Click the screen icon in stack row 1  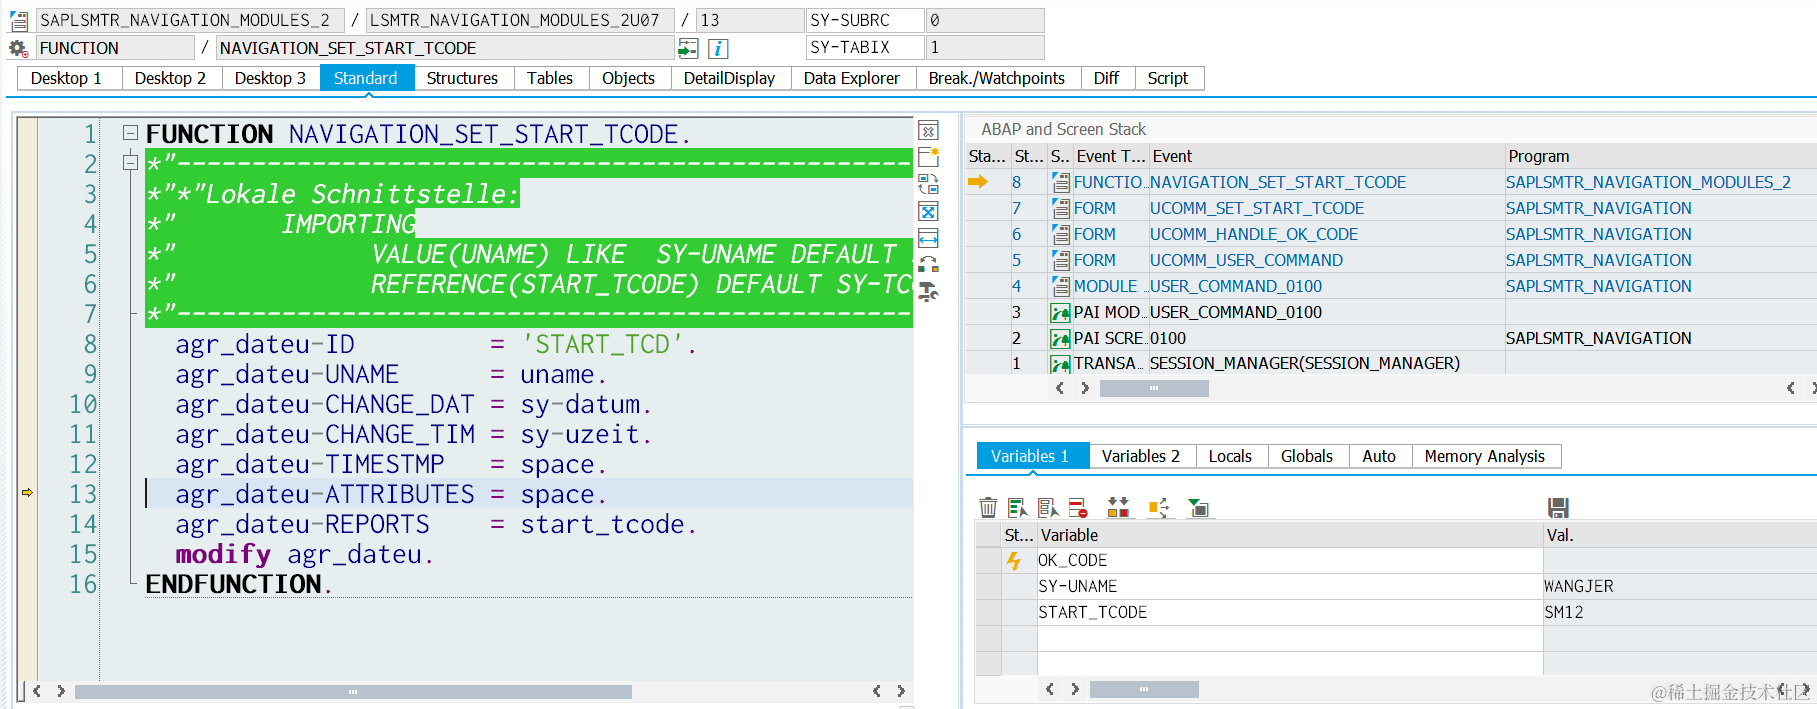[x=1061, y=364]
